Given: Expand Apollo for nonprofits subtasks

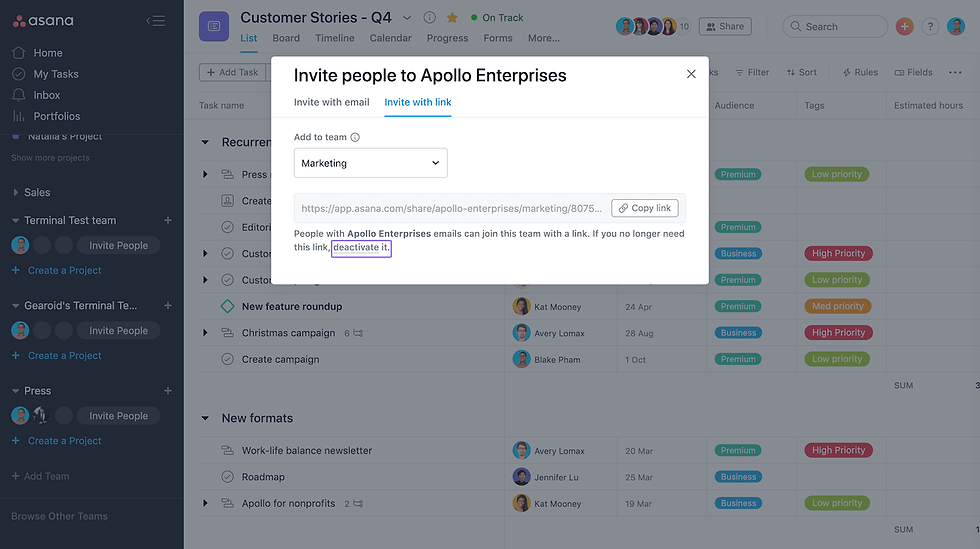Looking at the screenshot, I should [x=205, y=503].
